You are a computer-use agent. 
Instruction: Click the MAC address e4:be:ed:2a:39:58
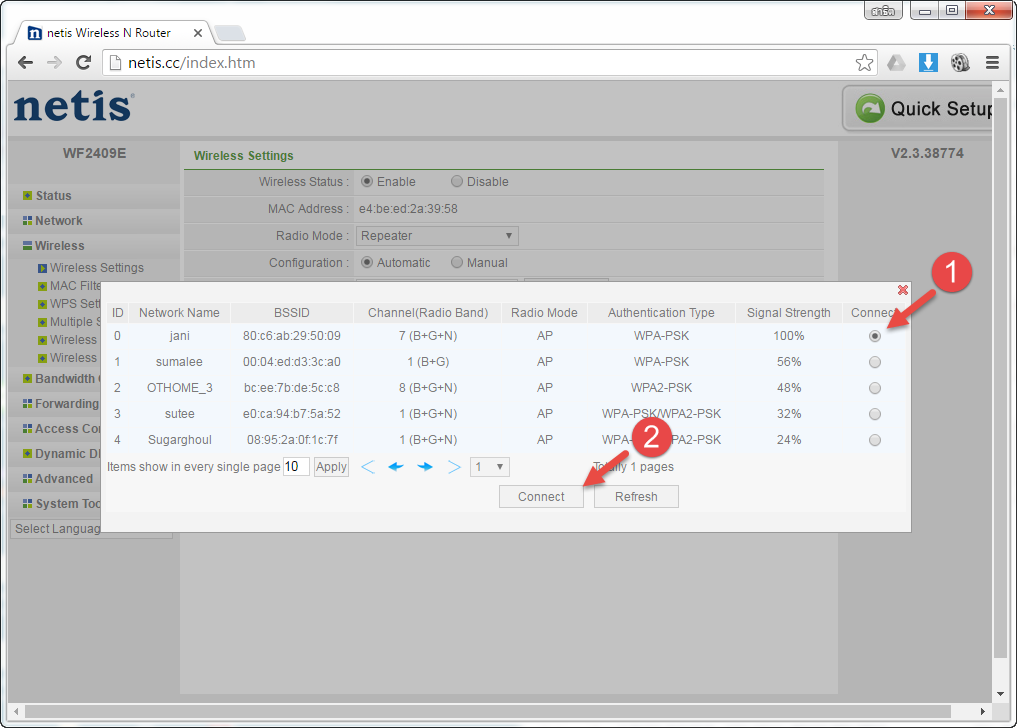point(408,209)
